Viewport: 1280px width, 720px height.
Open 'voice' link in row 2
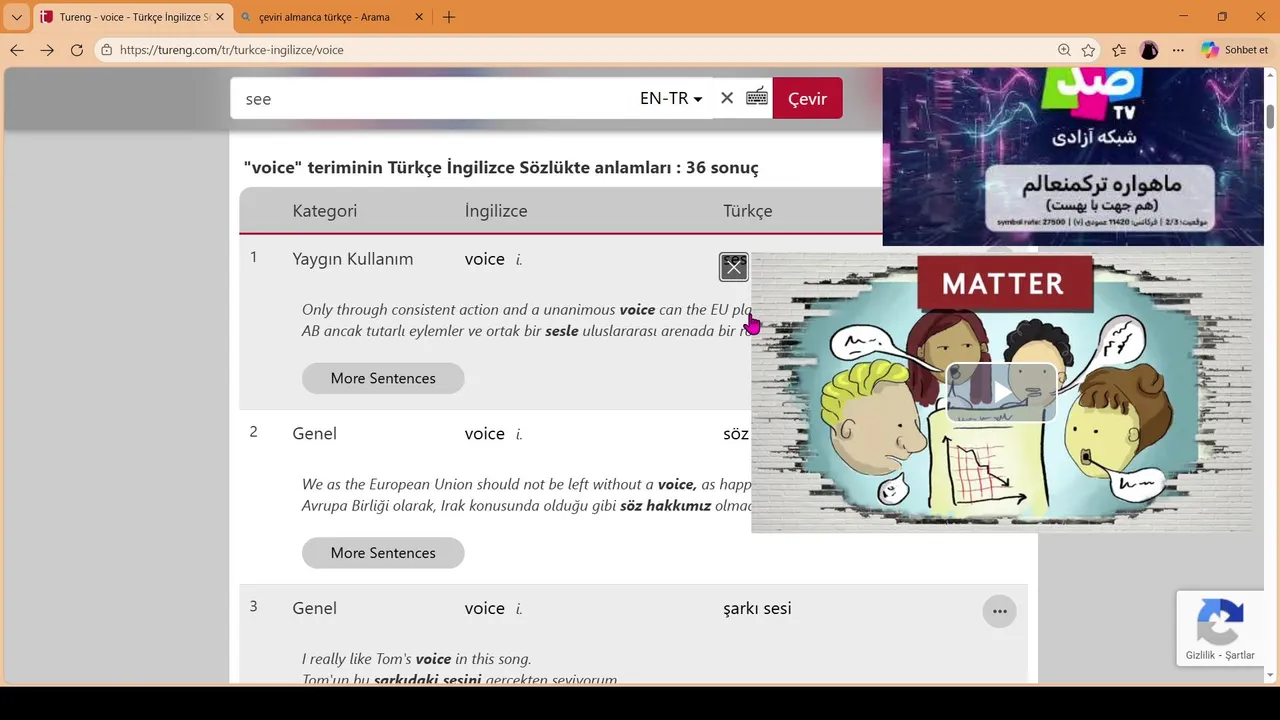[x=484, y=434]
